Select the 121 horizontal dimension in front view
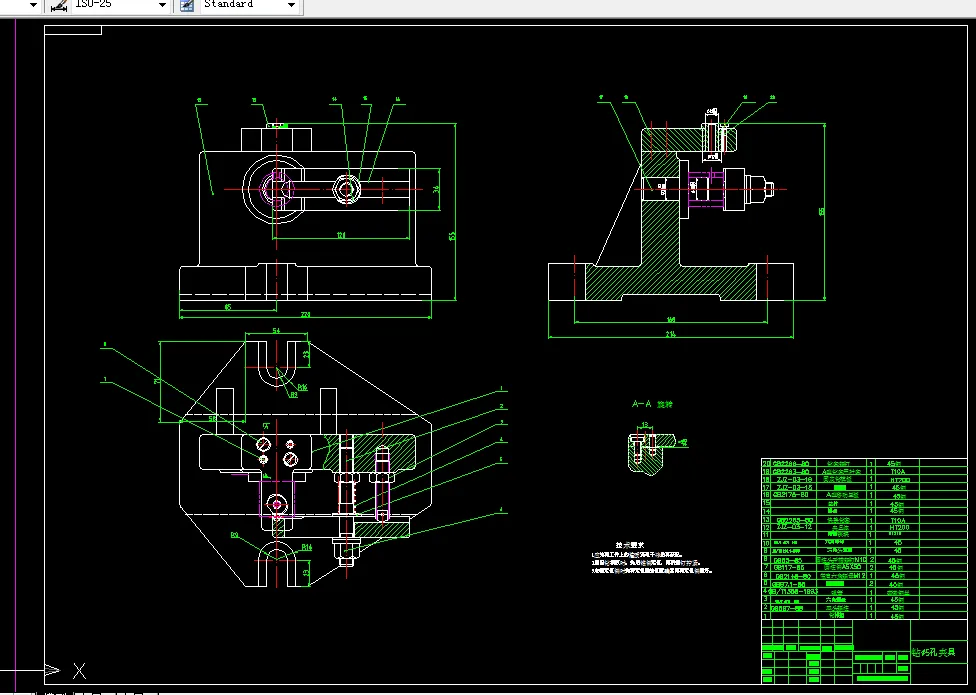This screenshot has width=976, height=695. pyautogui.click(x=341, y=235)
